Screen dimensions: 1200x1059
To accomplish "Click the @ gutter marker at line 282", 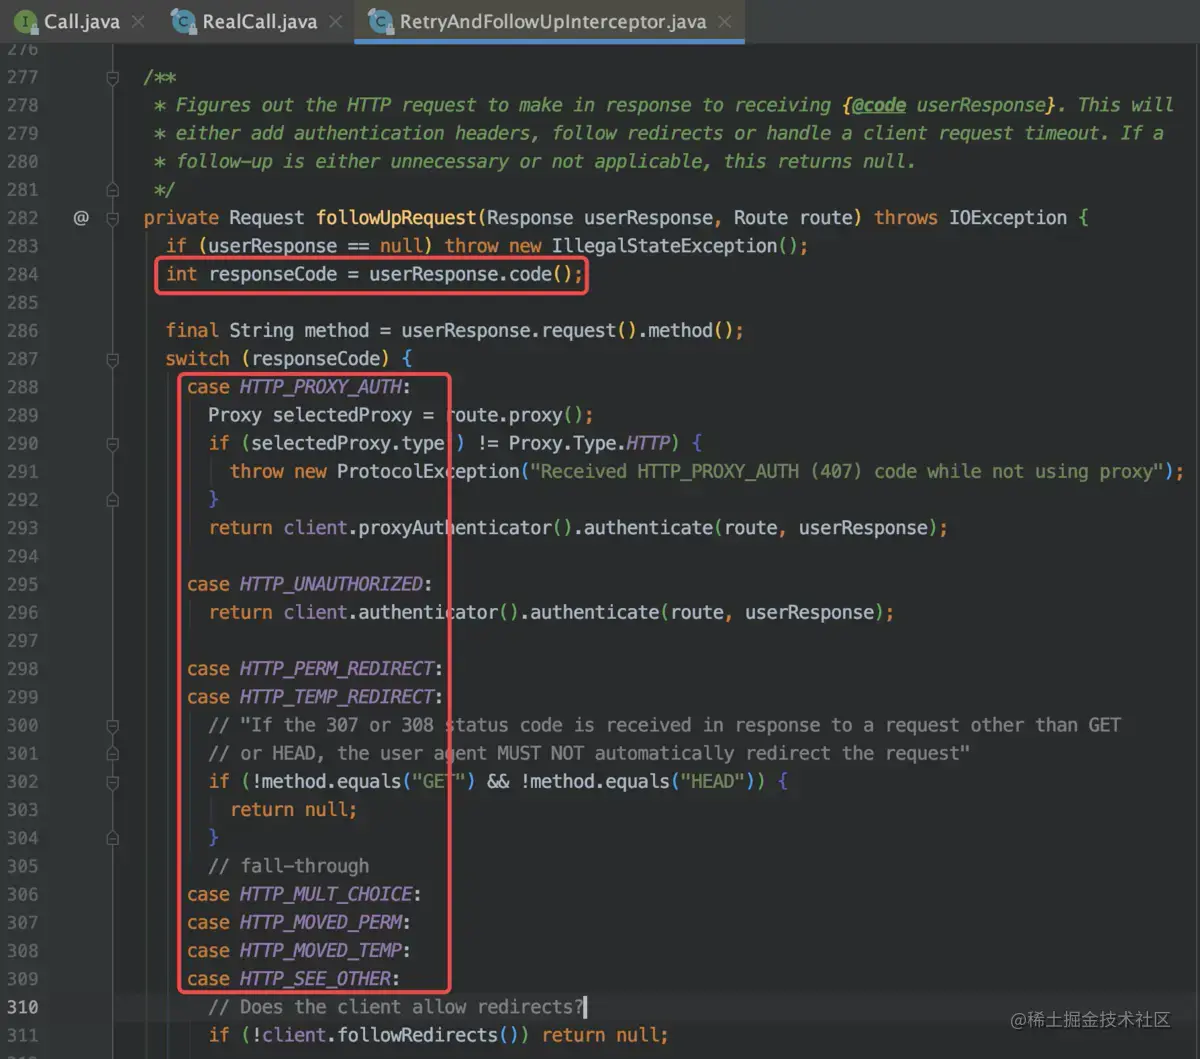I will tap(81, 217).
